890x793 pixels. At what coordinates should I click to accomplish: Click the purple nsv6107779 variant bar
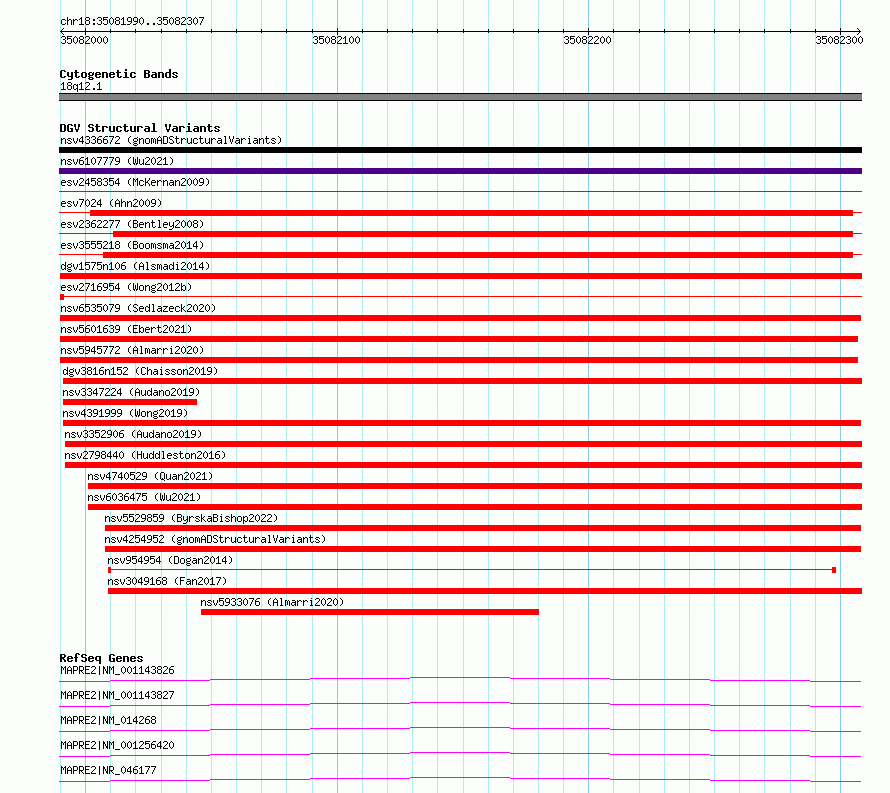[x=460, y=171]
